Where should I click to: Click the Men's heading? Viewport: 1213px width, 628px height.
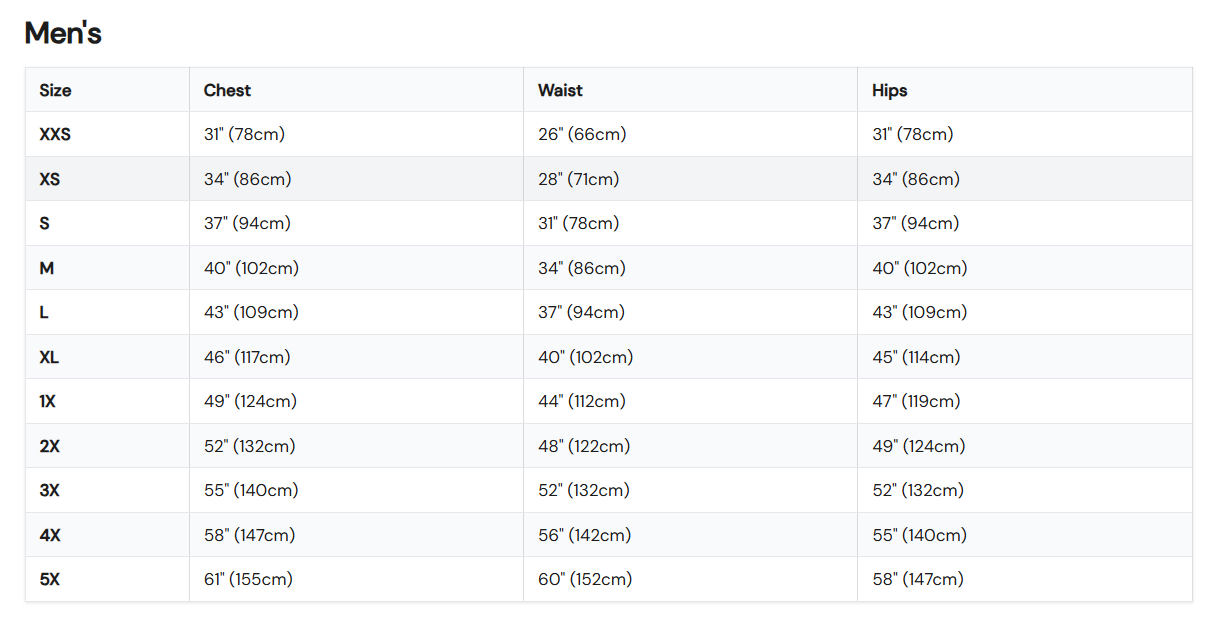click(63, 33)
